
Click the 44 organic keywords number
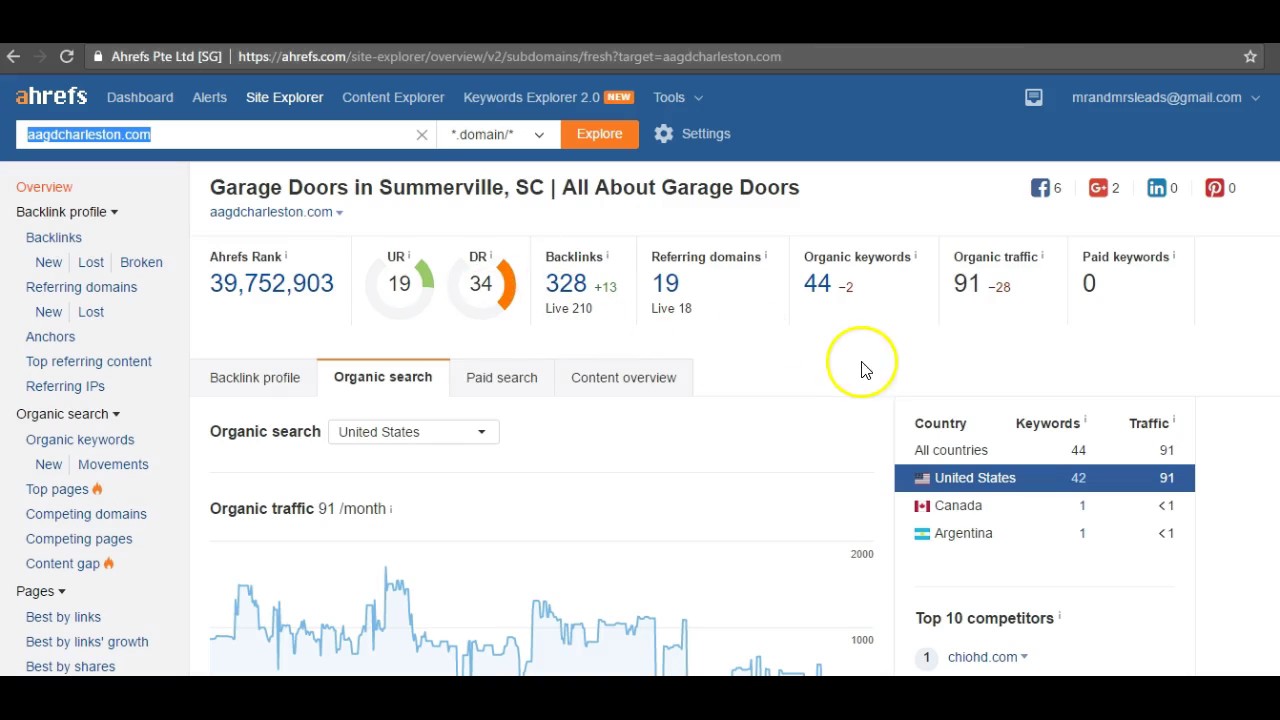[x=817, y=284]
